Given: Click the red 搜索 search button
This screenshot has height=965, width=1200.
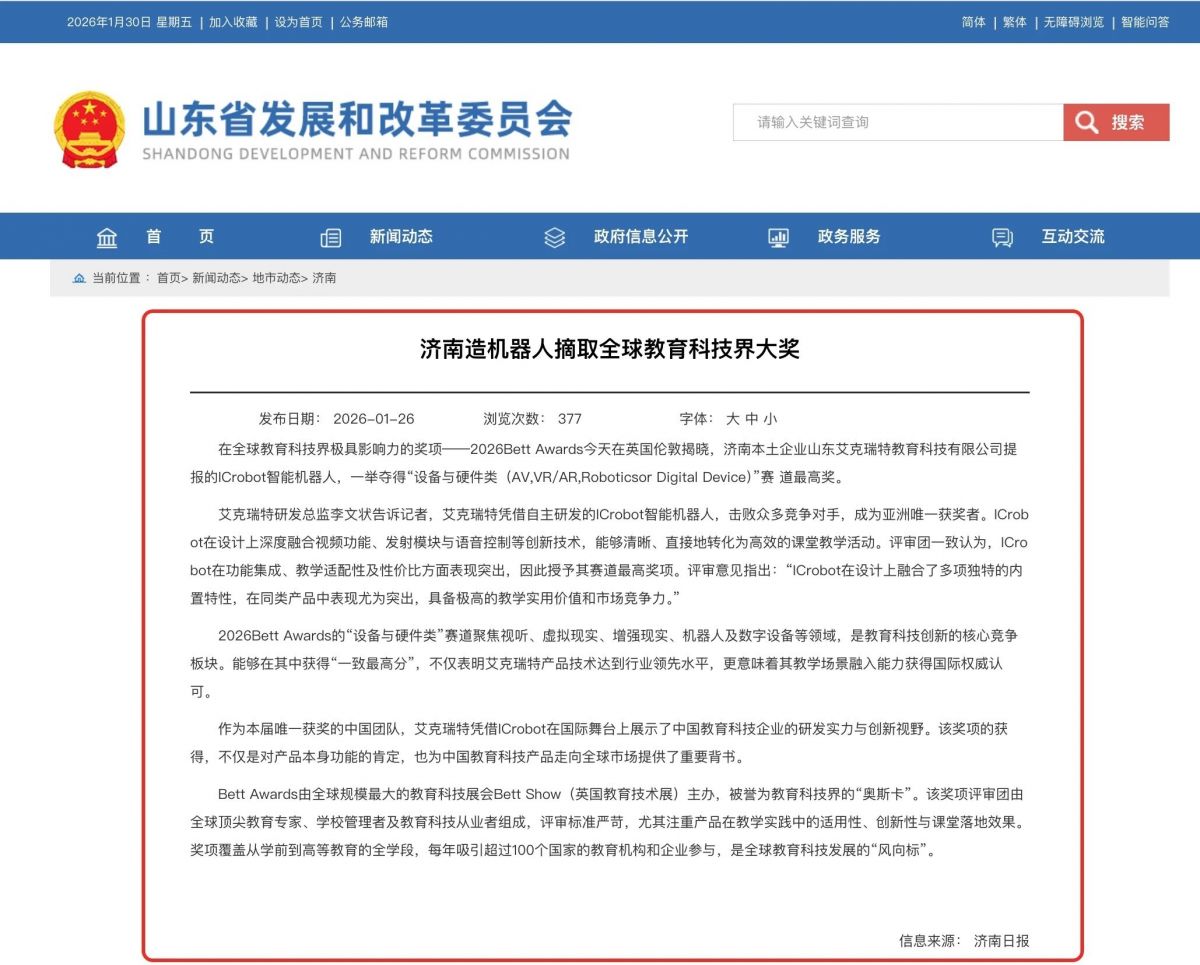Looking at the screenshot, I should click(x=1116, y=122).
